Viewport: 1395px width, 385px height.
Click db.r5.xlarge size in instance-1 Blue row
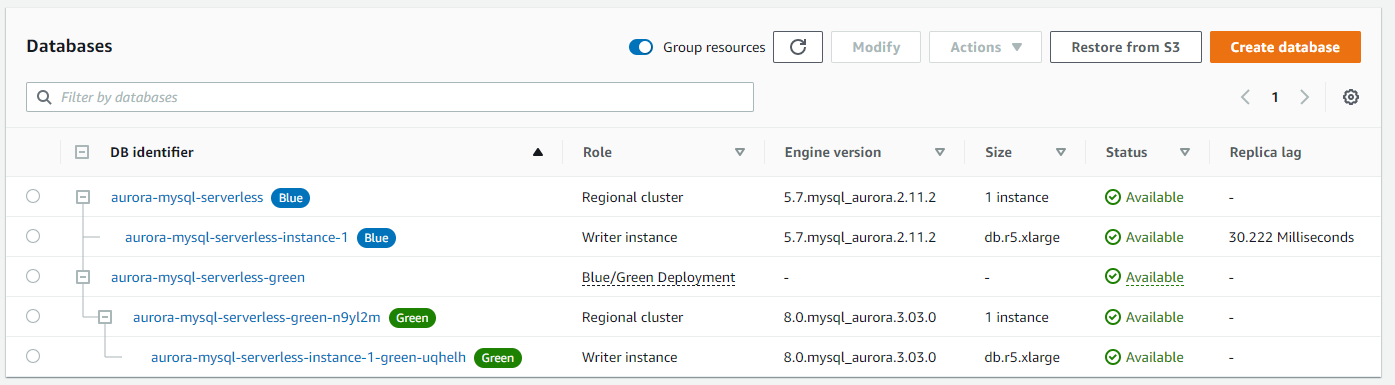[x=1022, y=237]
